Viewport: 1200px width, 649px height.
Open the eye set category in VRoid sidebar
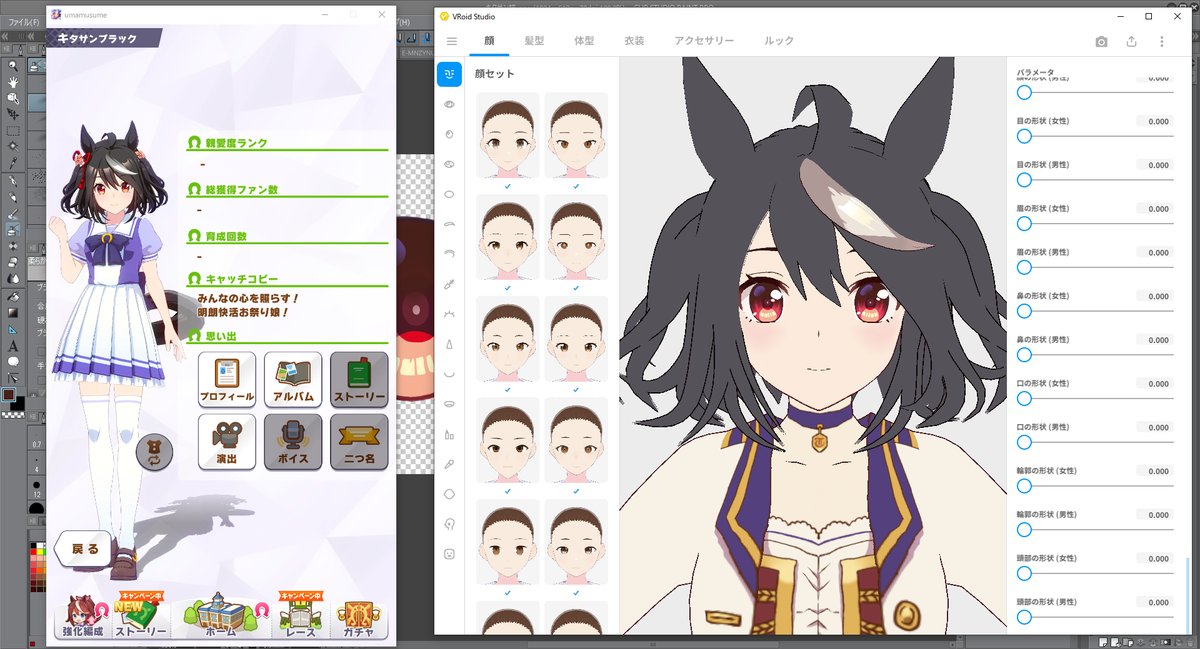(449, 104)
